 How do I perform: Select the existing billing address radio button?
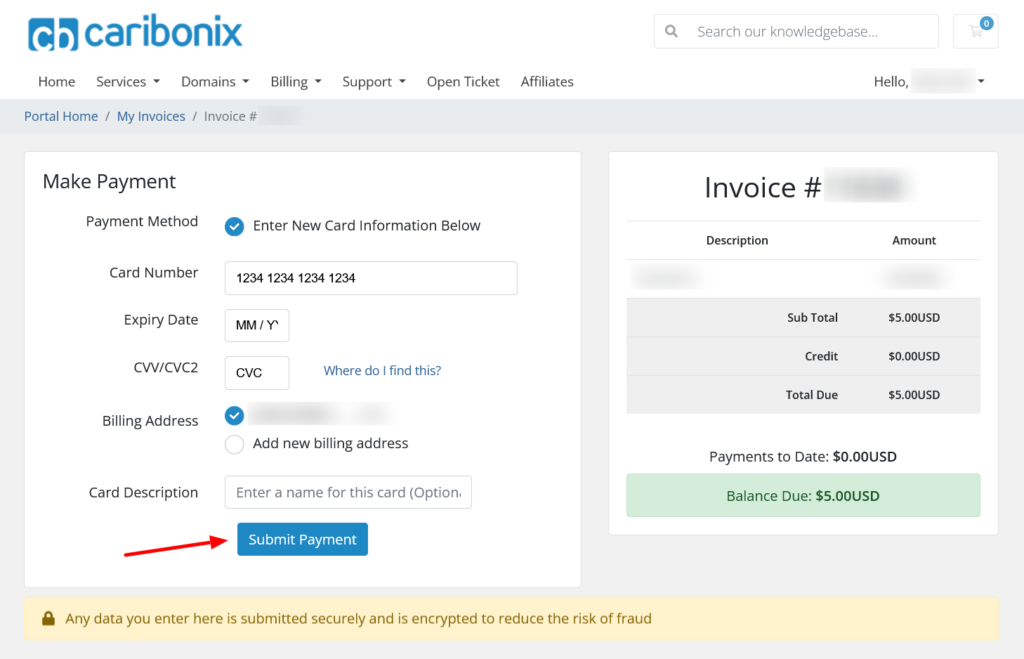click(x=234, y=415)
